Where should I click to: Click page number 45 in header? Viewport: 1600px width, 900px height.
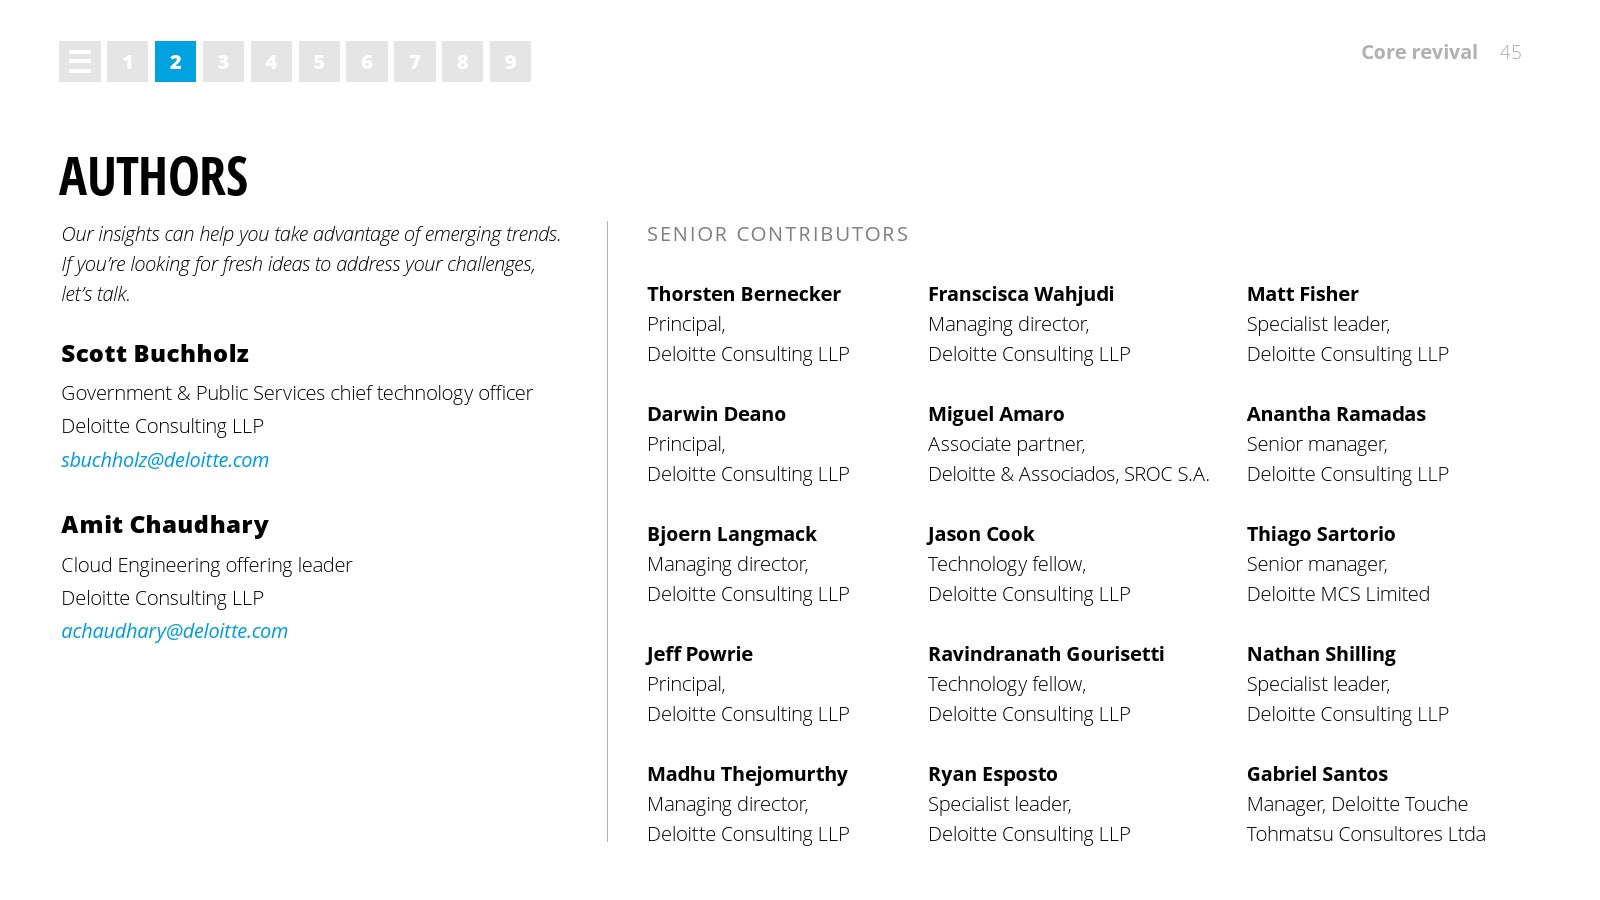1510,52
